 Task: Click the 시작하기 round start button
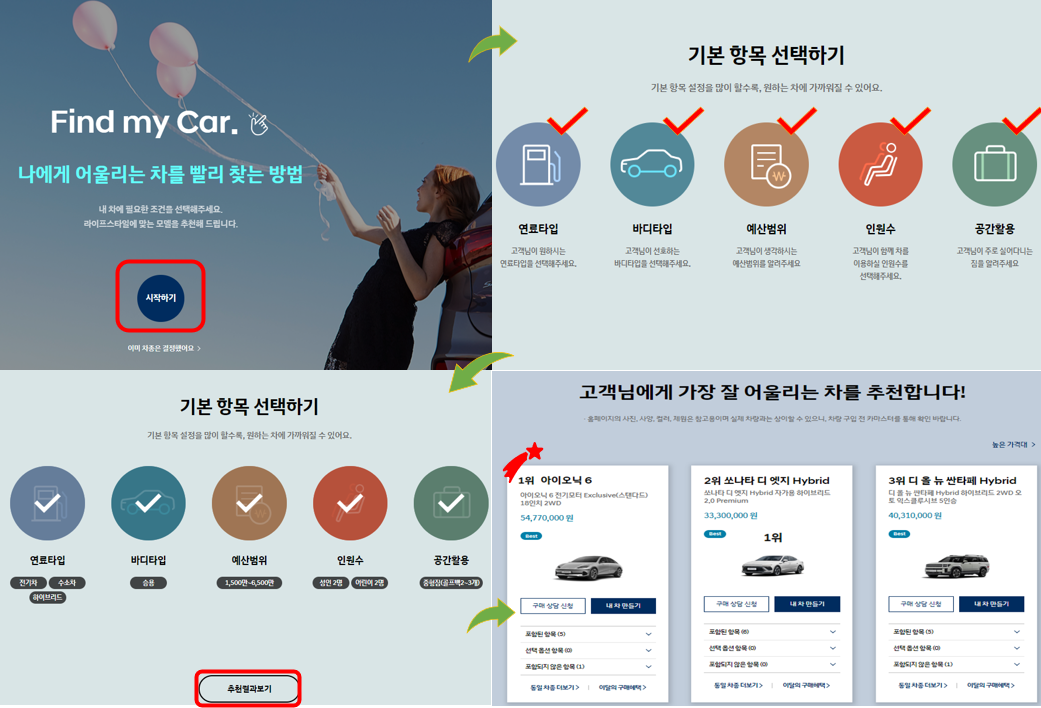click(161, 298)
